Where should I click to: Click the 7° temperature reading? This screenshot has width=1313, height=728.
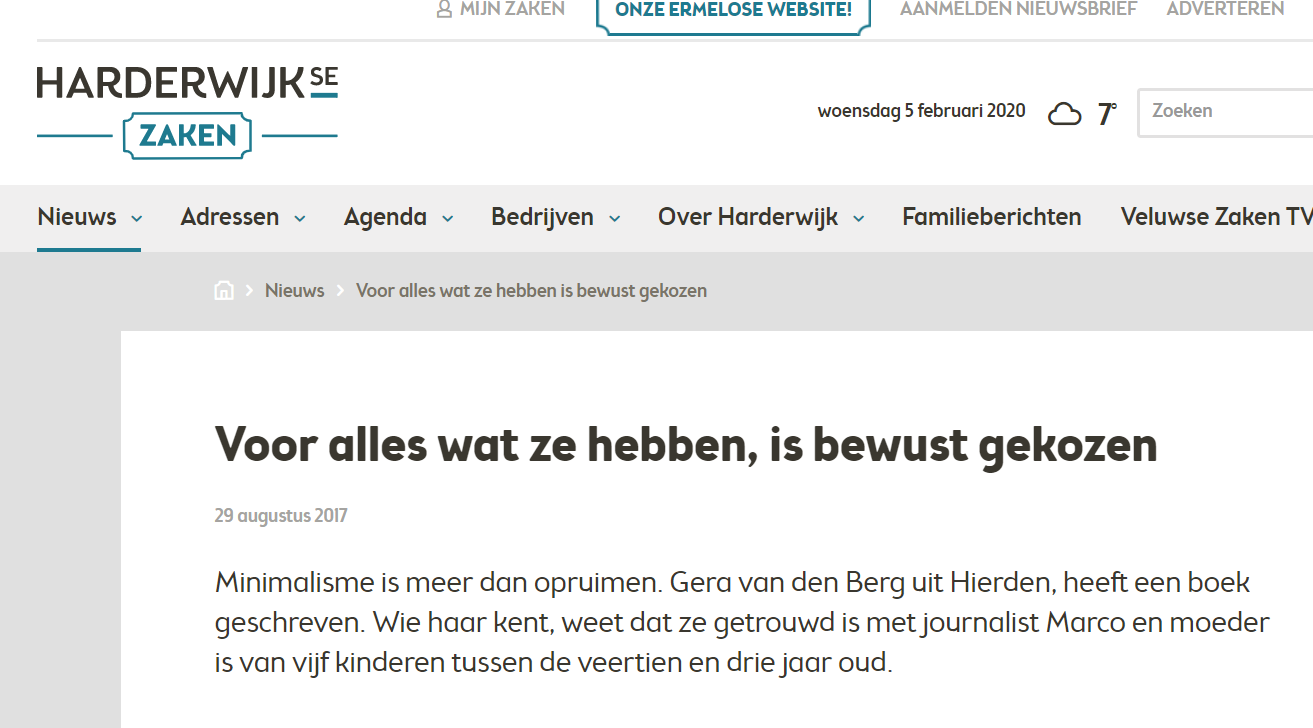tap(1106, 114)
